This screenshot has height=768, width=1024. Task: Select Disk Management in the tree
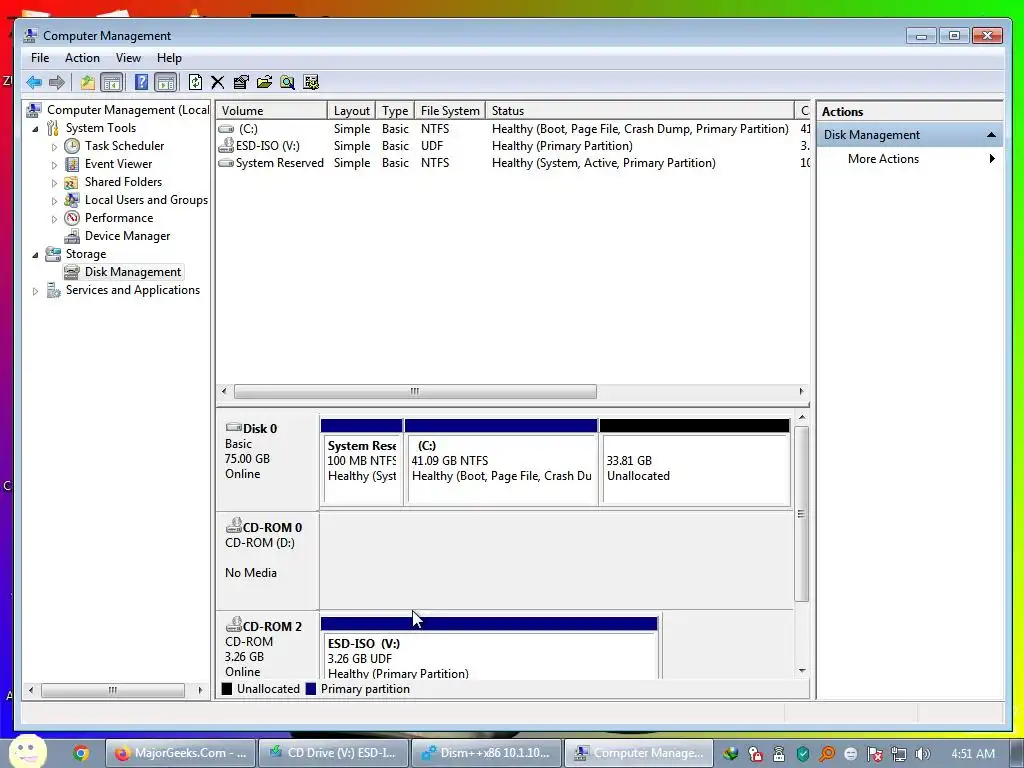click(133, 272)
